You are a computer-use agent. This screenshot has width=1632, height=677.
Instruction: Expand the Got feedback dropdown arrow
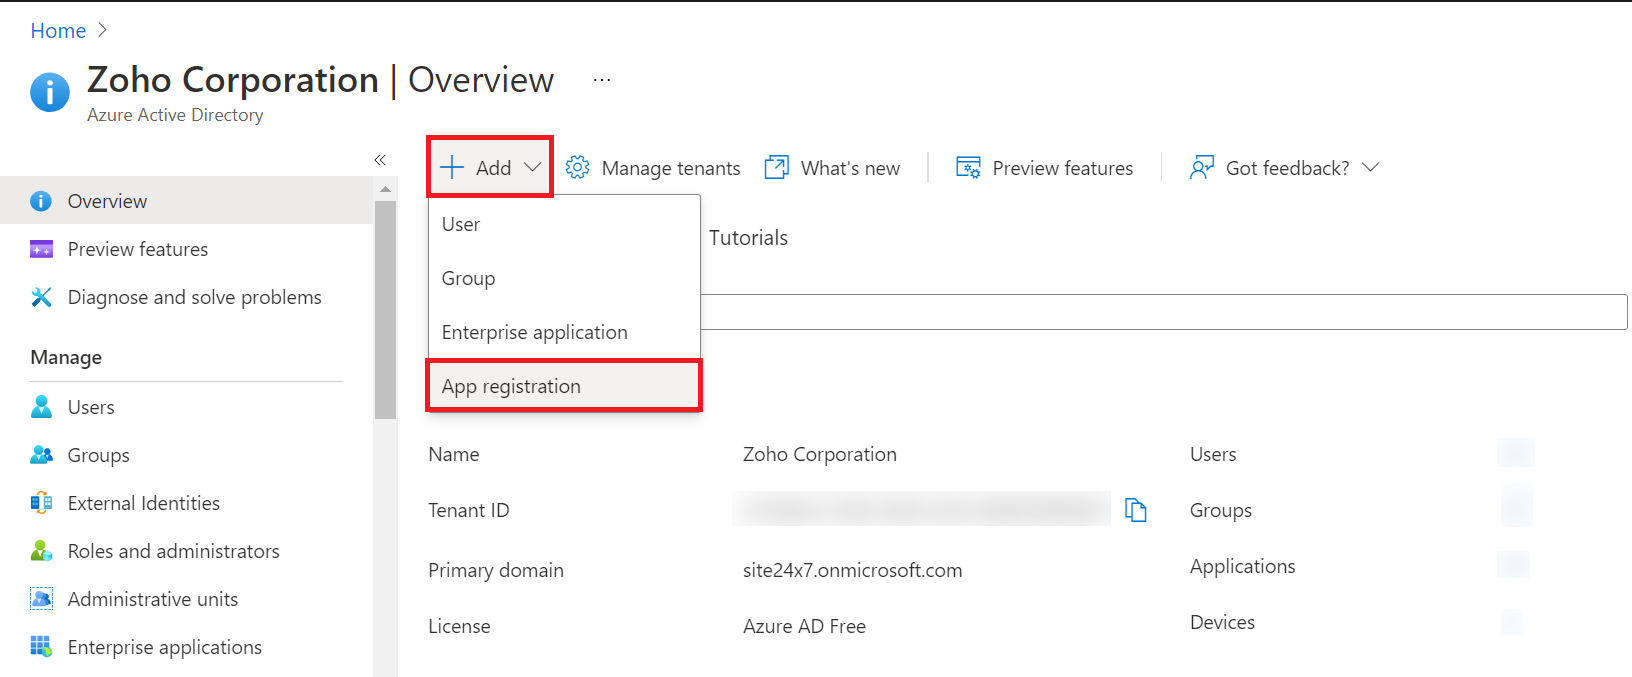[x=1371, y=167]
